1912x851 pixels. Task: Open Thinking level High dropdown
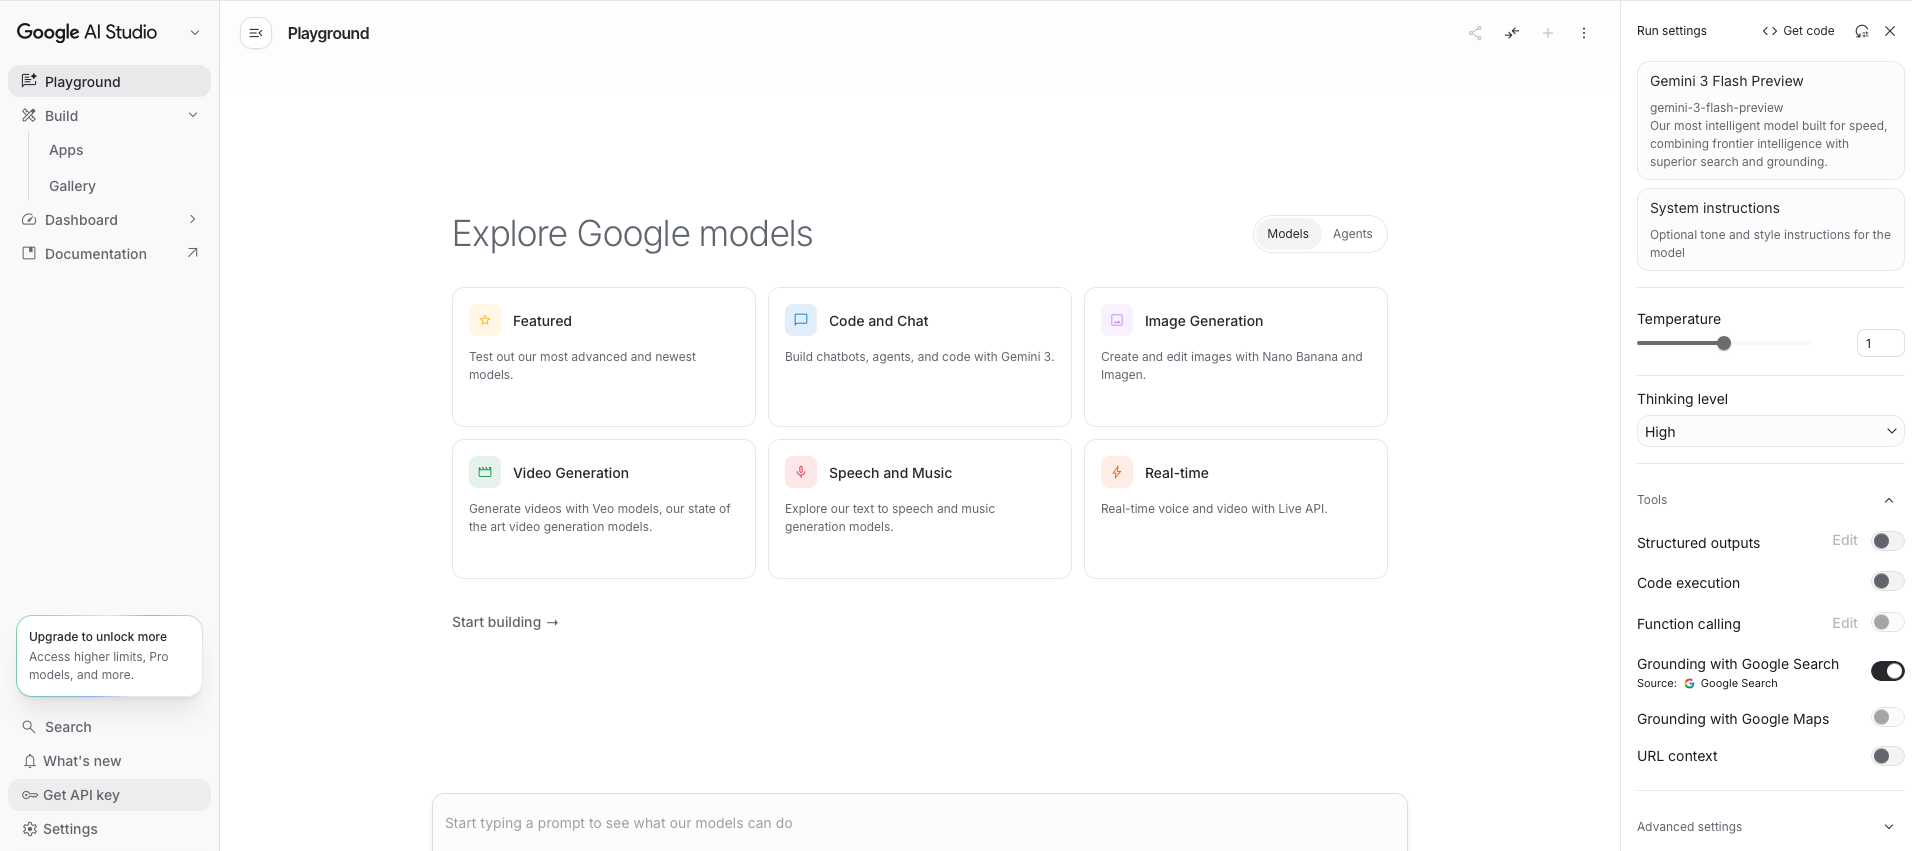[1770, 431]
